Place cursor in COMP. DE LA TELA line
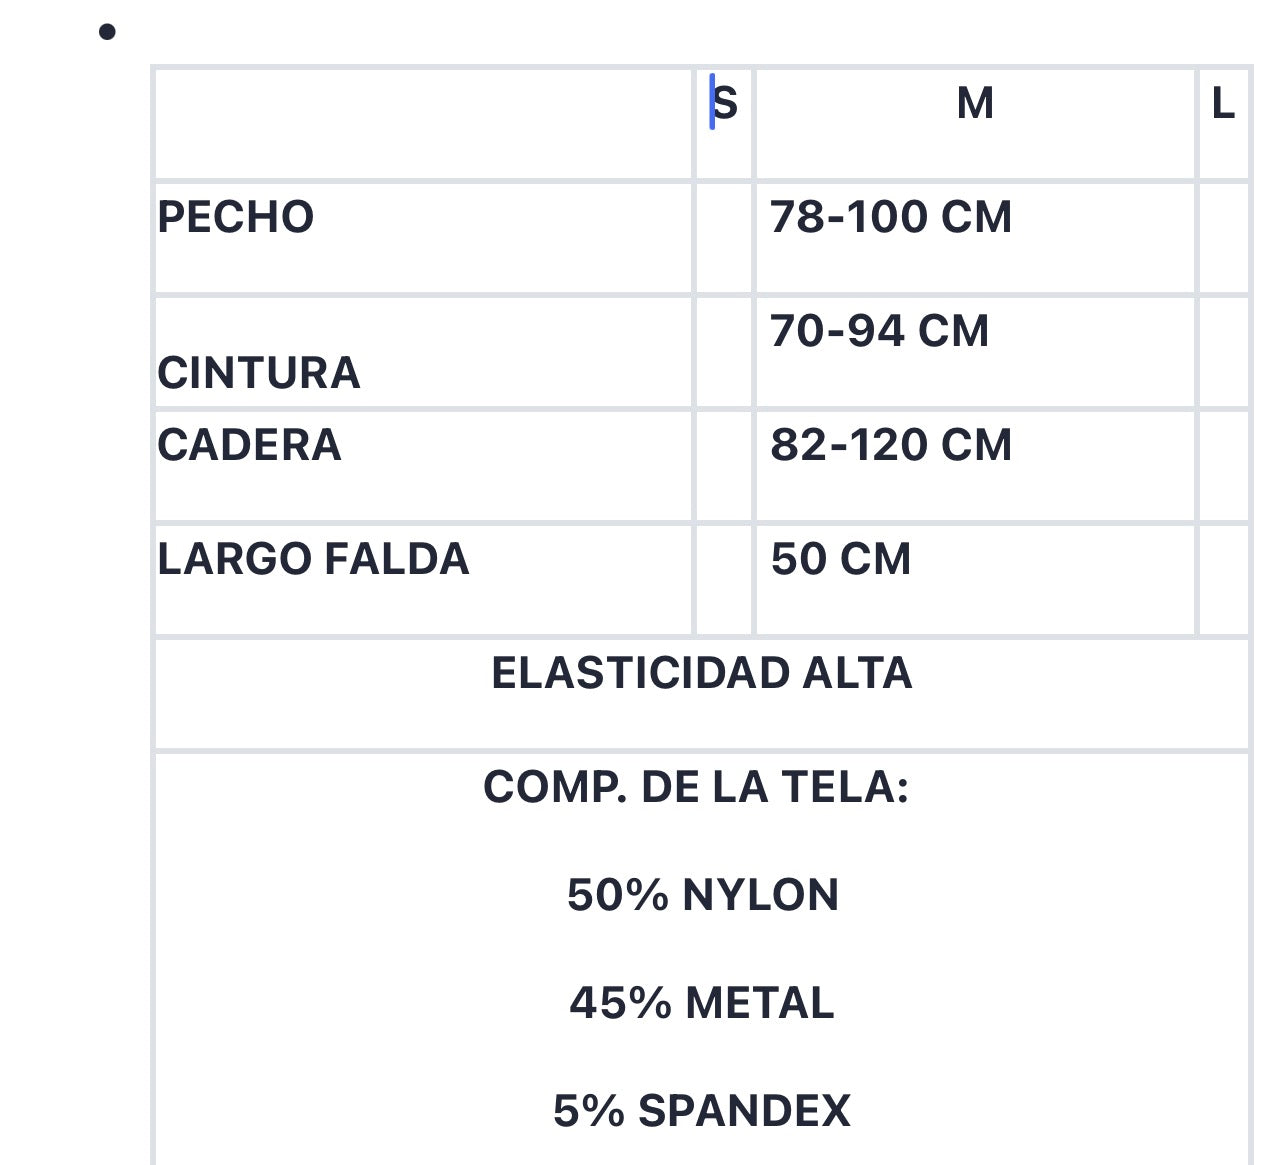1284x1165 pixels. [696, 787]
